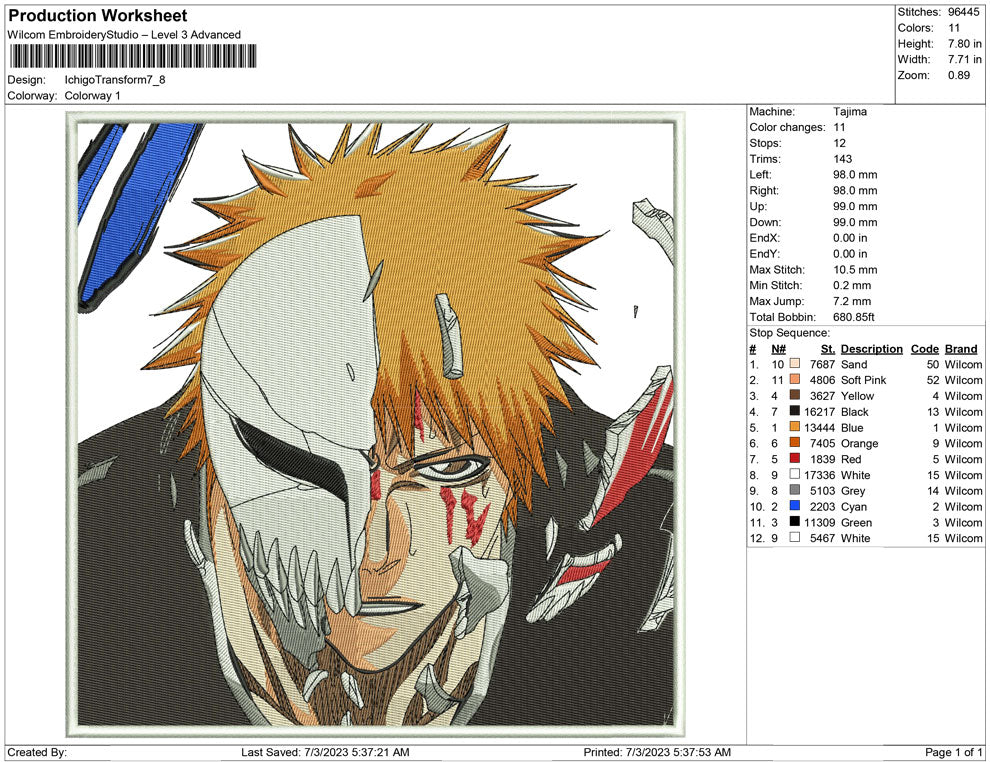Click the barcode under the software name
Screen dimensions: 990x762
130,56
